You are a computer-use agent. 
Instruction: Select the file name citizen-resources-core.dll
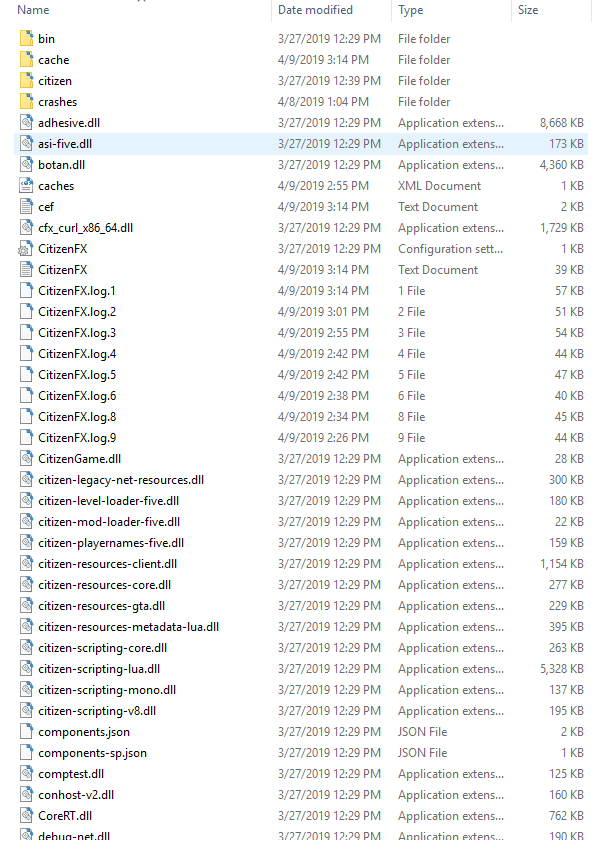(x=104, y=585)
